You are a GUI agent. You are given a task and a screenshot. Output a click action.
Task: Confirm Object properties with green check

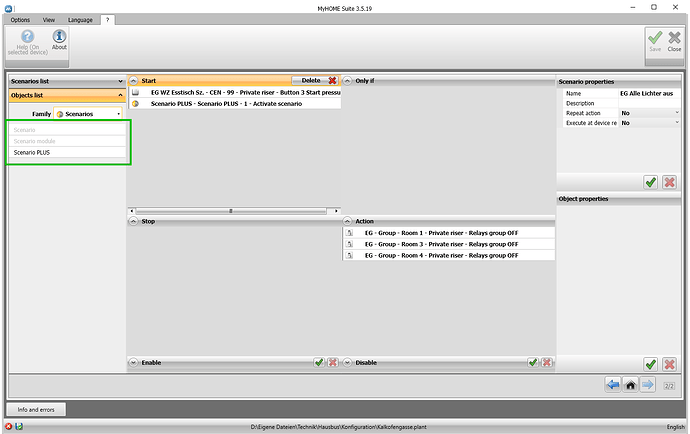pyautogui.click(x=650, y=364)
